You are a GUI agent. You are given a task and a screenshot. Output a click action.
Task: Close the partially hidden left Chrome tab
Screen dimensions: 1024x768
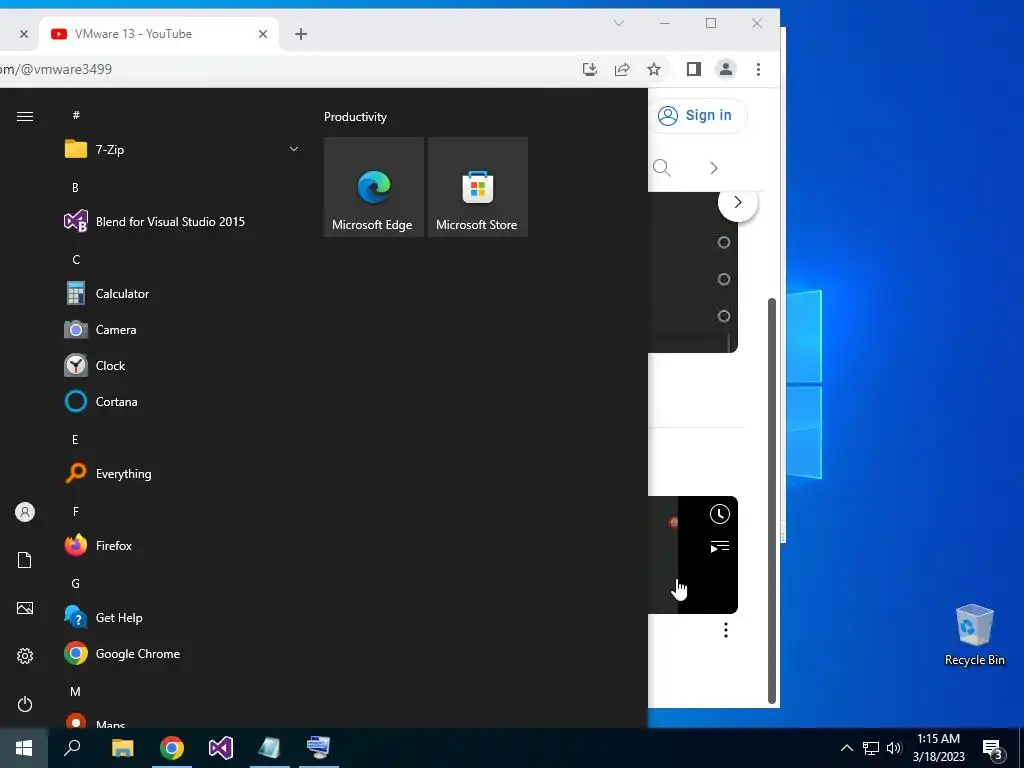tap(24, 34)
